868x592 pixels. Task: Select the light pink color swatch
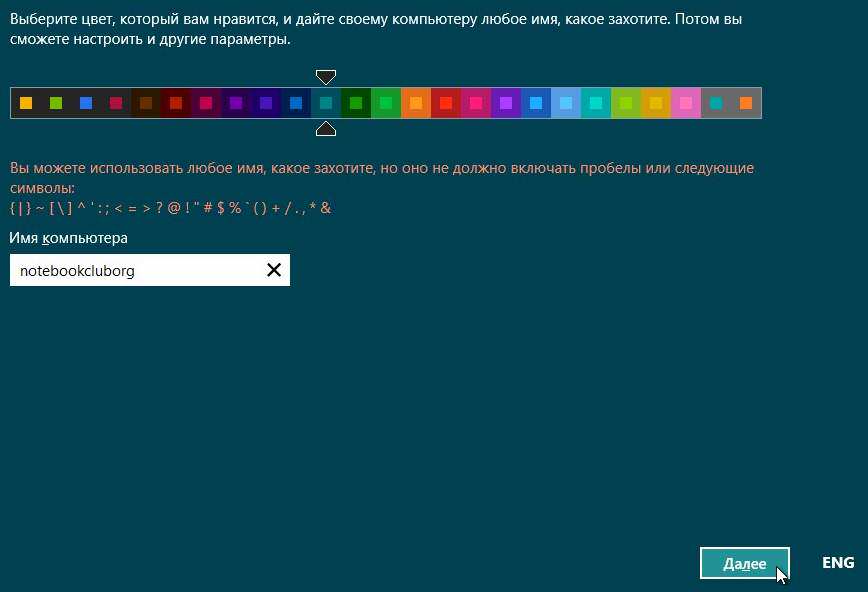pyautogui.click(x=686, y=103)
